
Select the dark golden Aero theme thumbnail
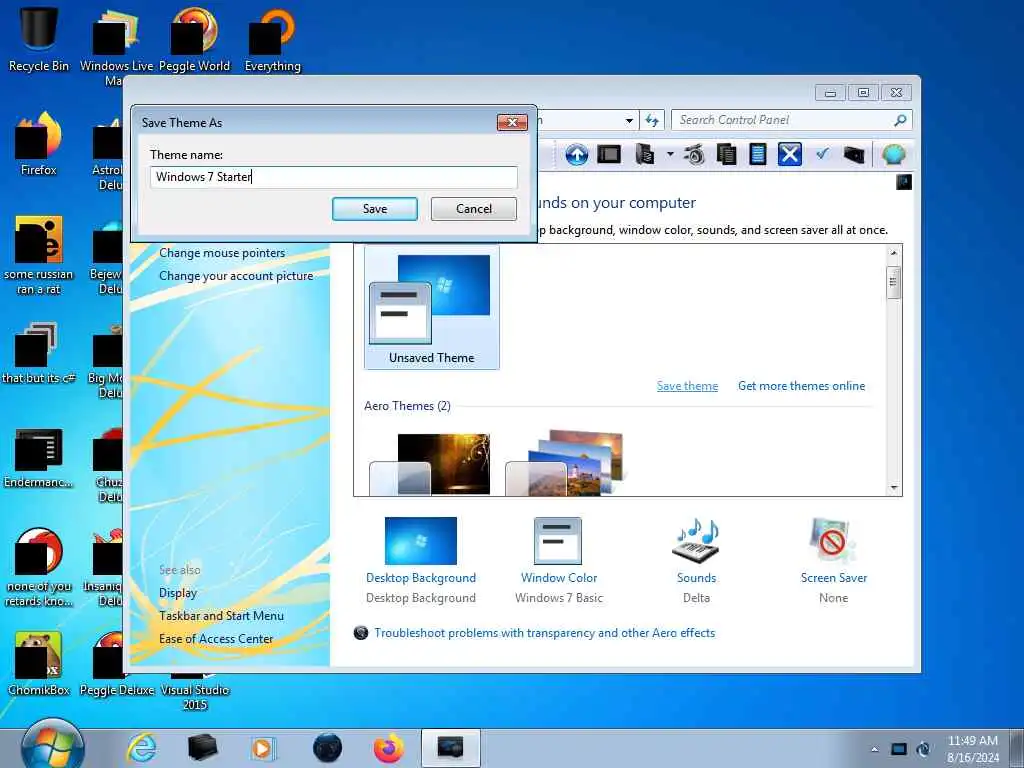(430, 464)
